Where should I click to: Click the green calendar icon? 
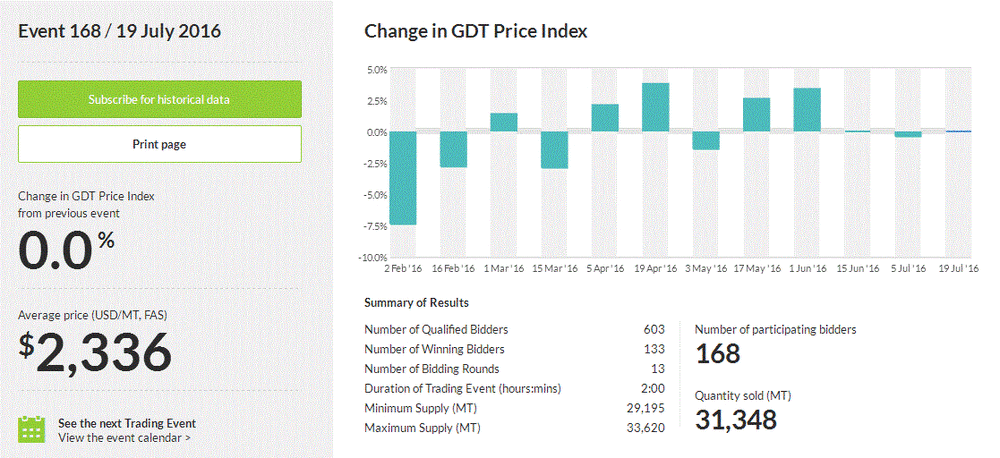point(33,429)
